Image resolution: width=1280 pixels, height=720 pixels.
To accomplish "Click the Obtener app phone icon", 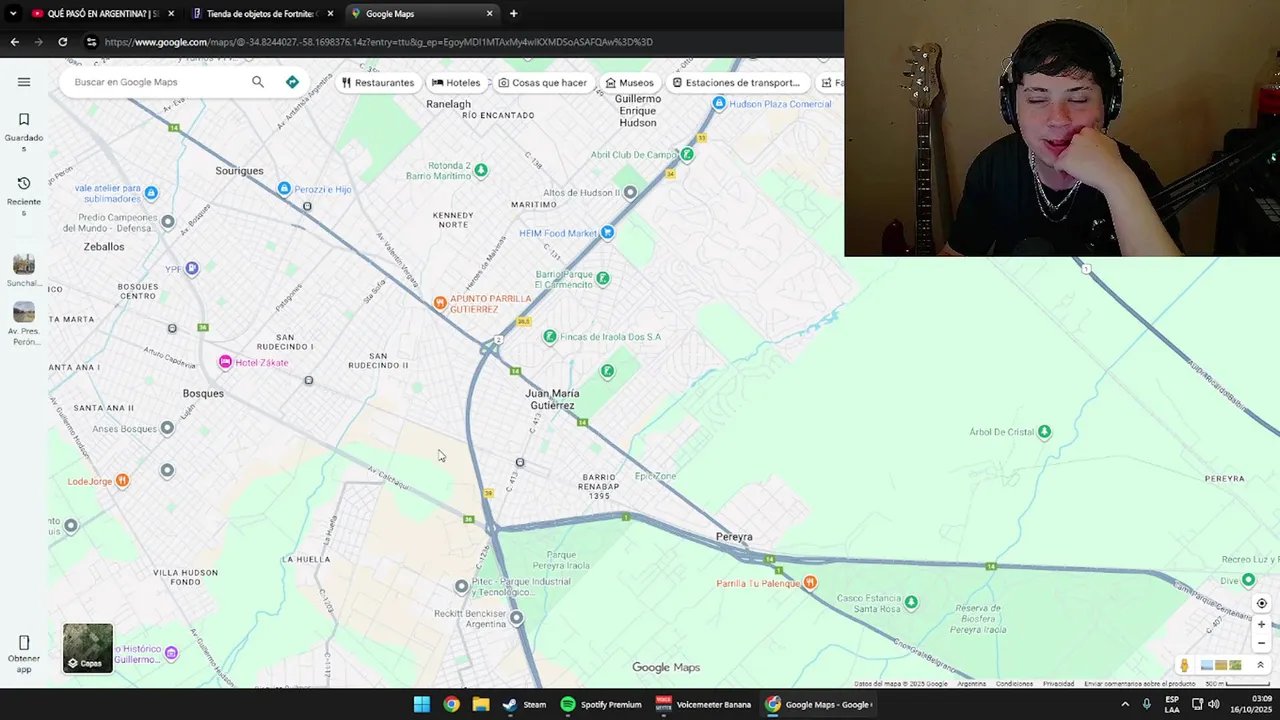I will click(x=24, y=643).
